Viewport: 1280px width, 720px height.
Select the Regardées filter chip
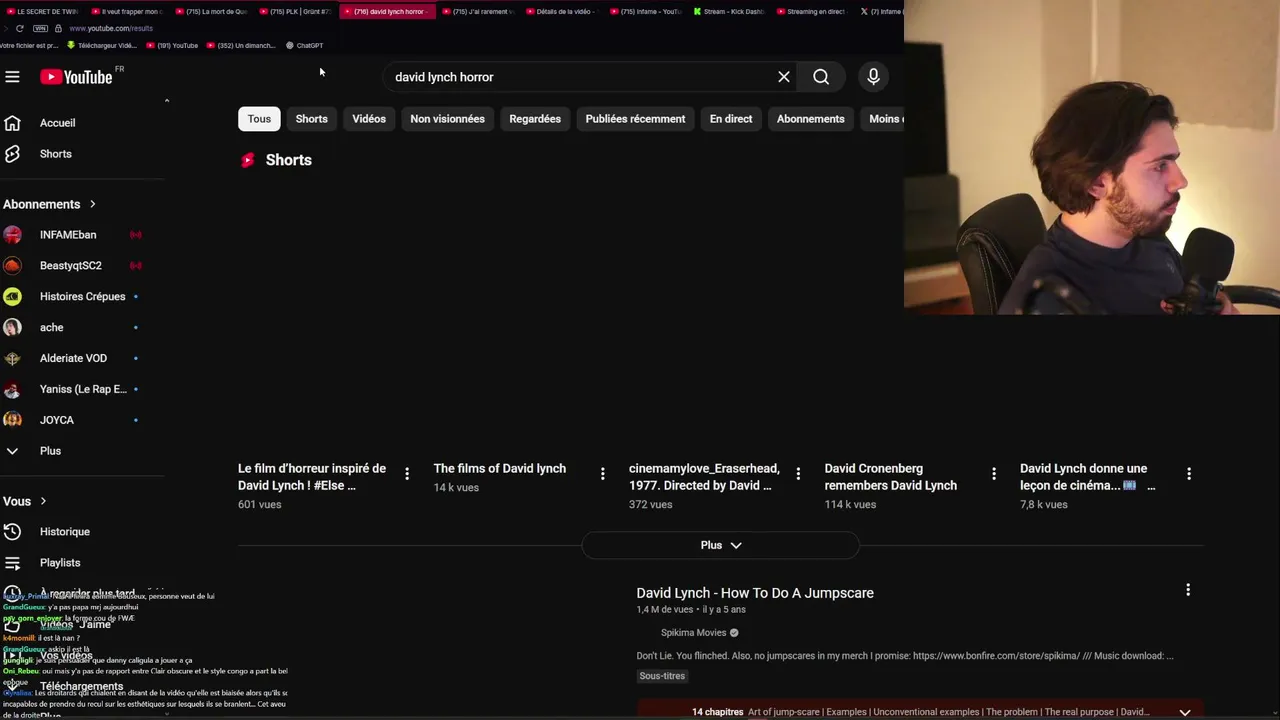tap(535, 119)
